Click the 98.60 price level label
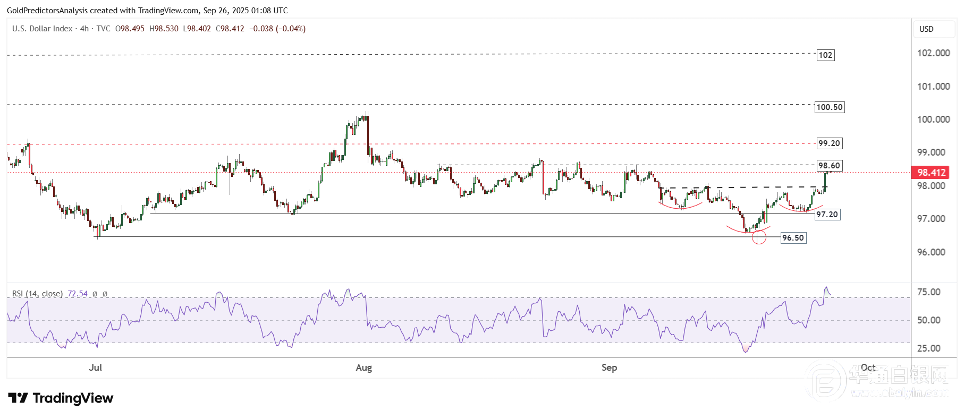Viewport: 964px width, 418px height. [x=828, y=165]
